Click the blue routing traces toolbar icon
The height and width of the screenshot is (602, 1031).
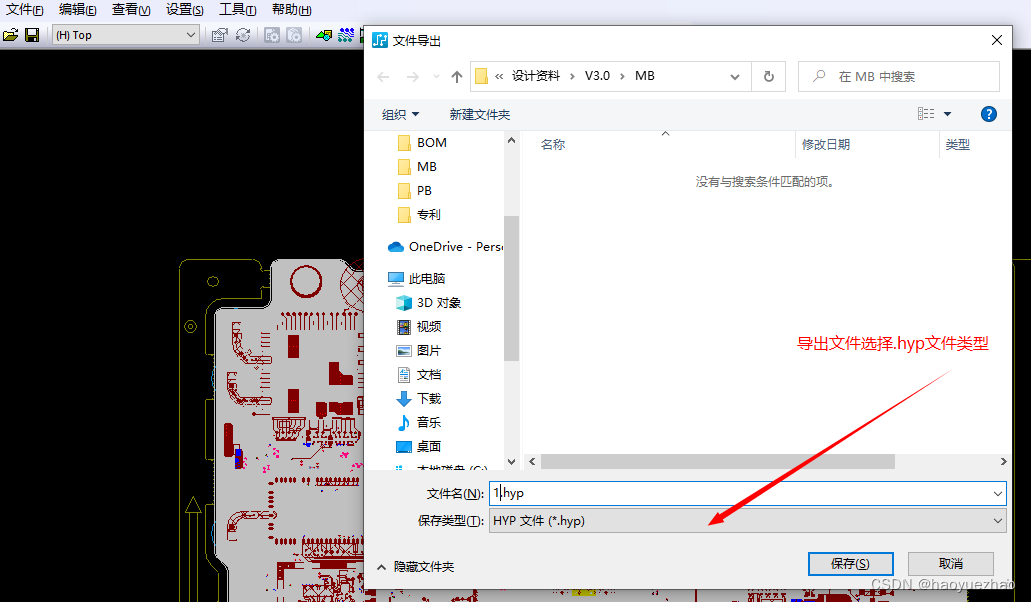click(346, 35)
